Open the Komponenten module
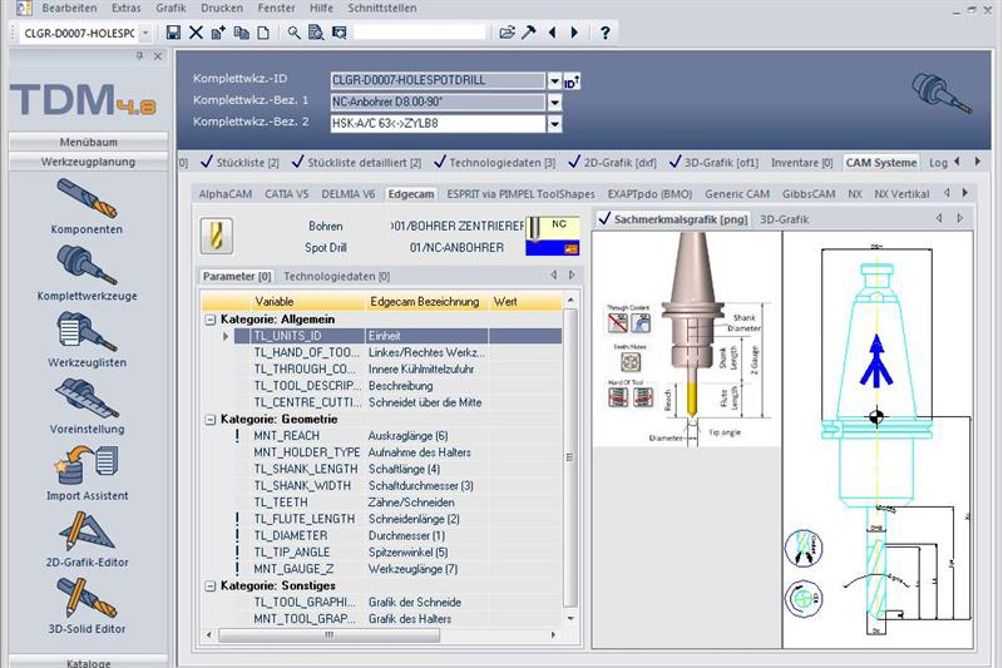 (x=87, y=206)
